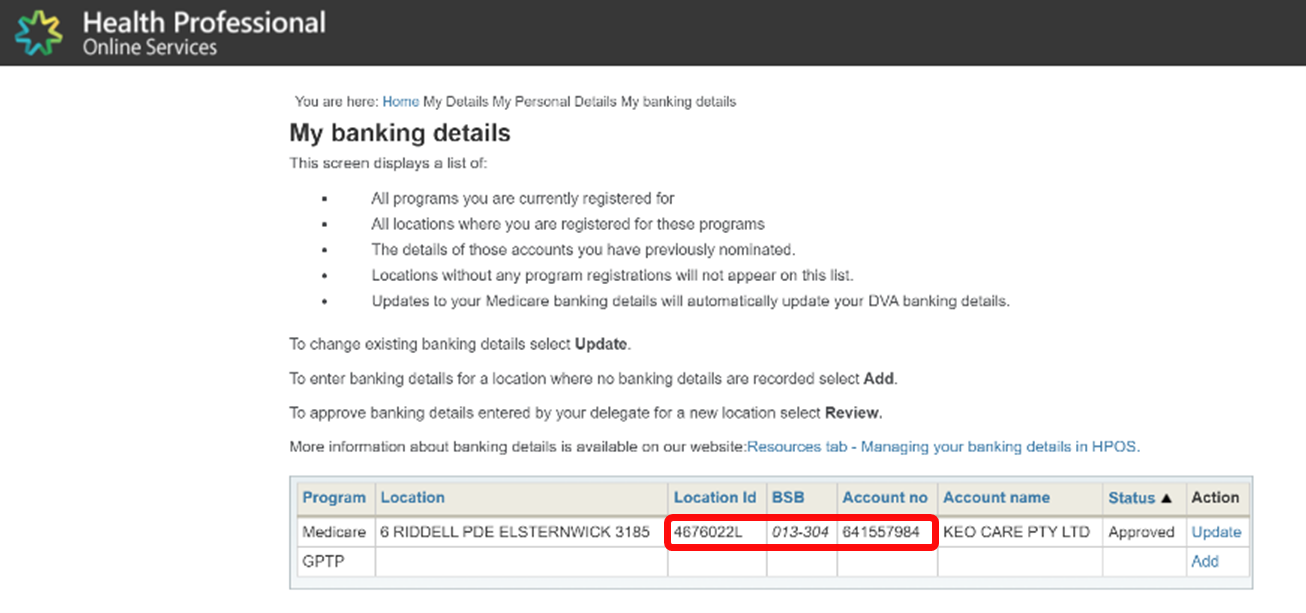
Task: Select the BSB value 013-304
Action: pyautogui.click(x=800, y=533)
